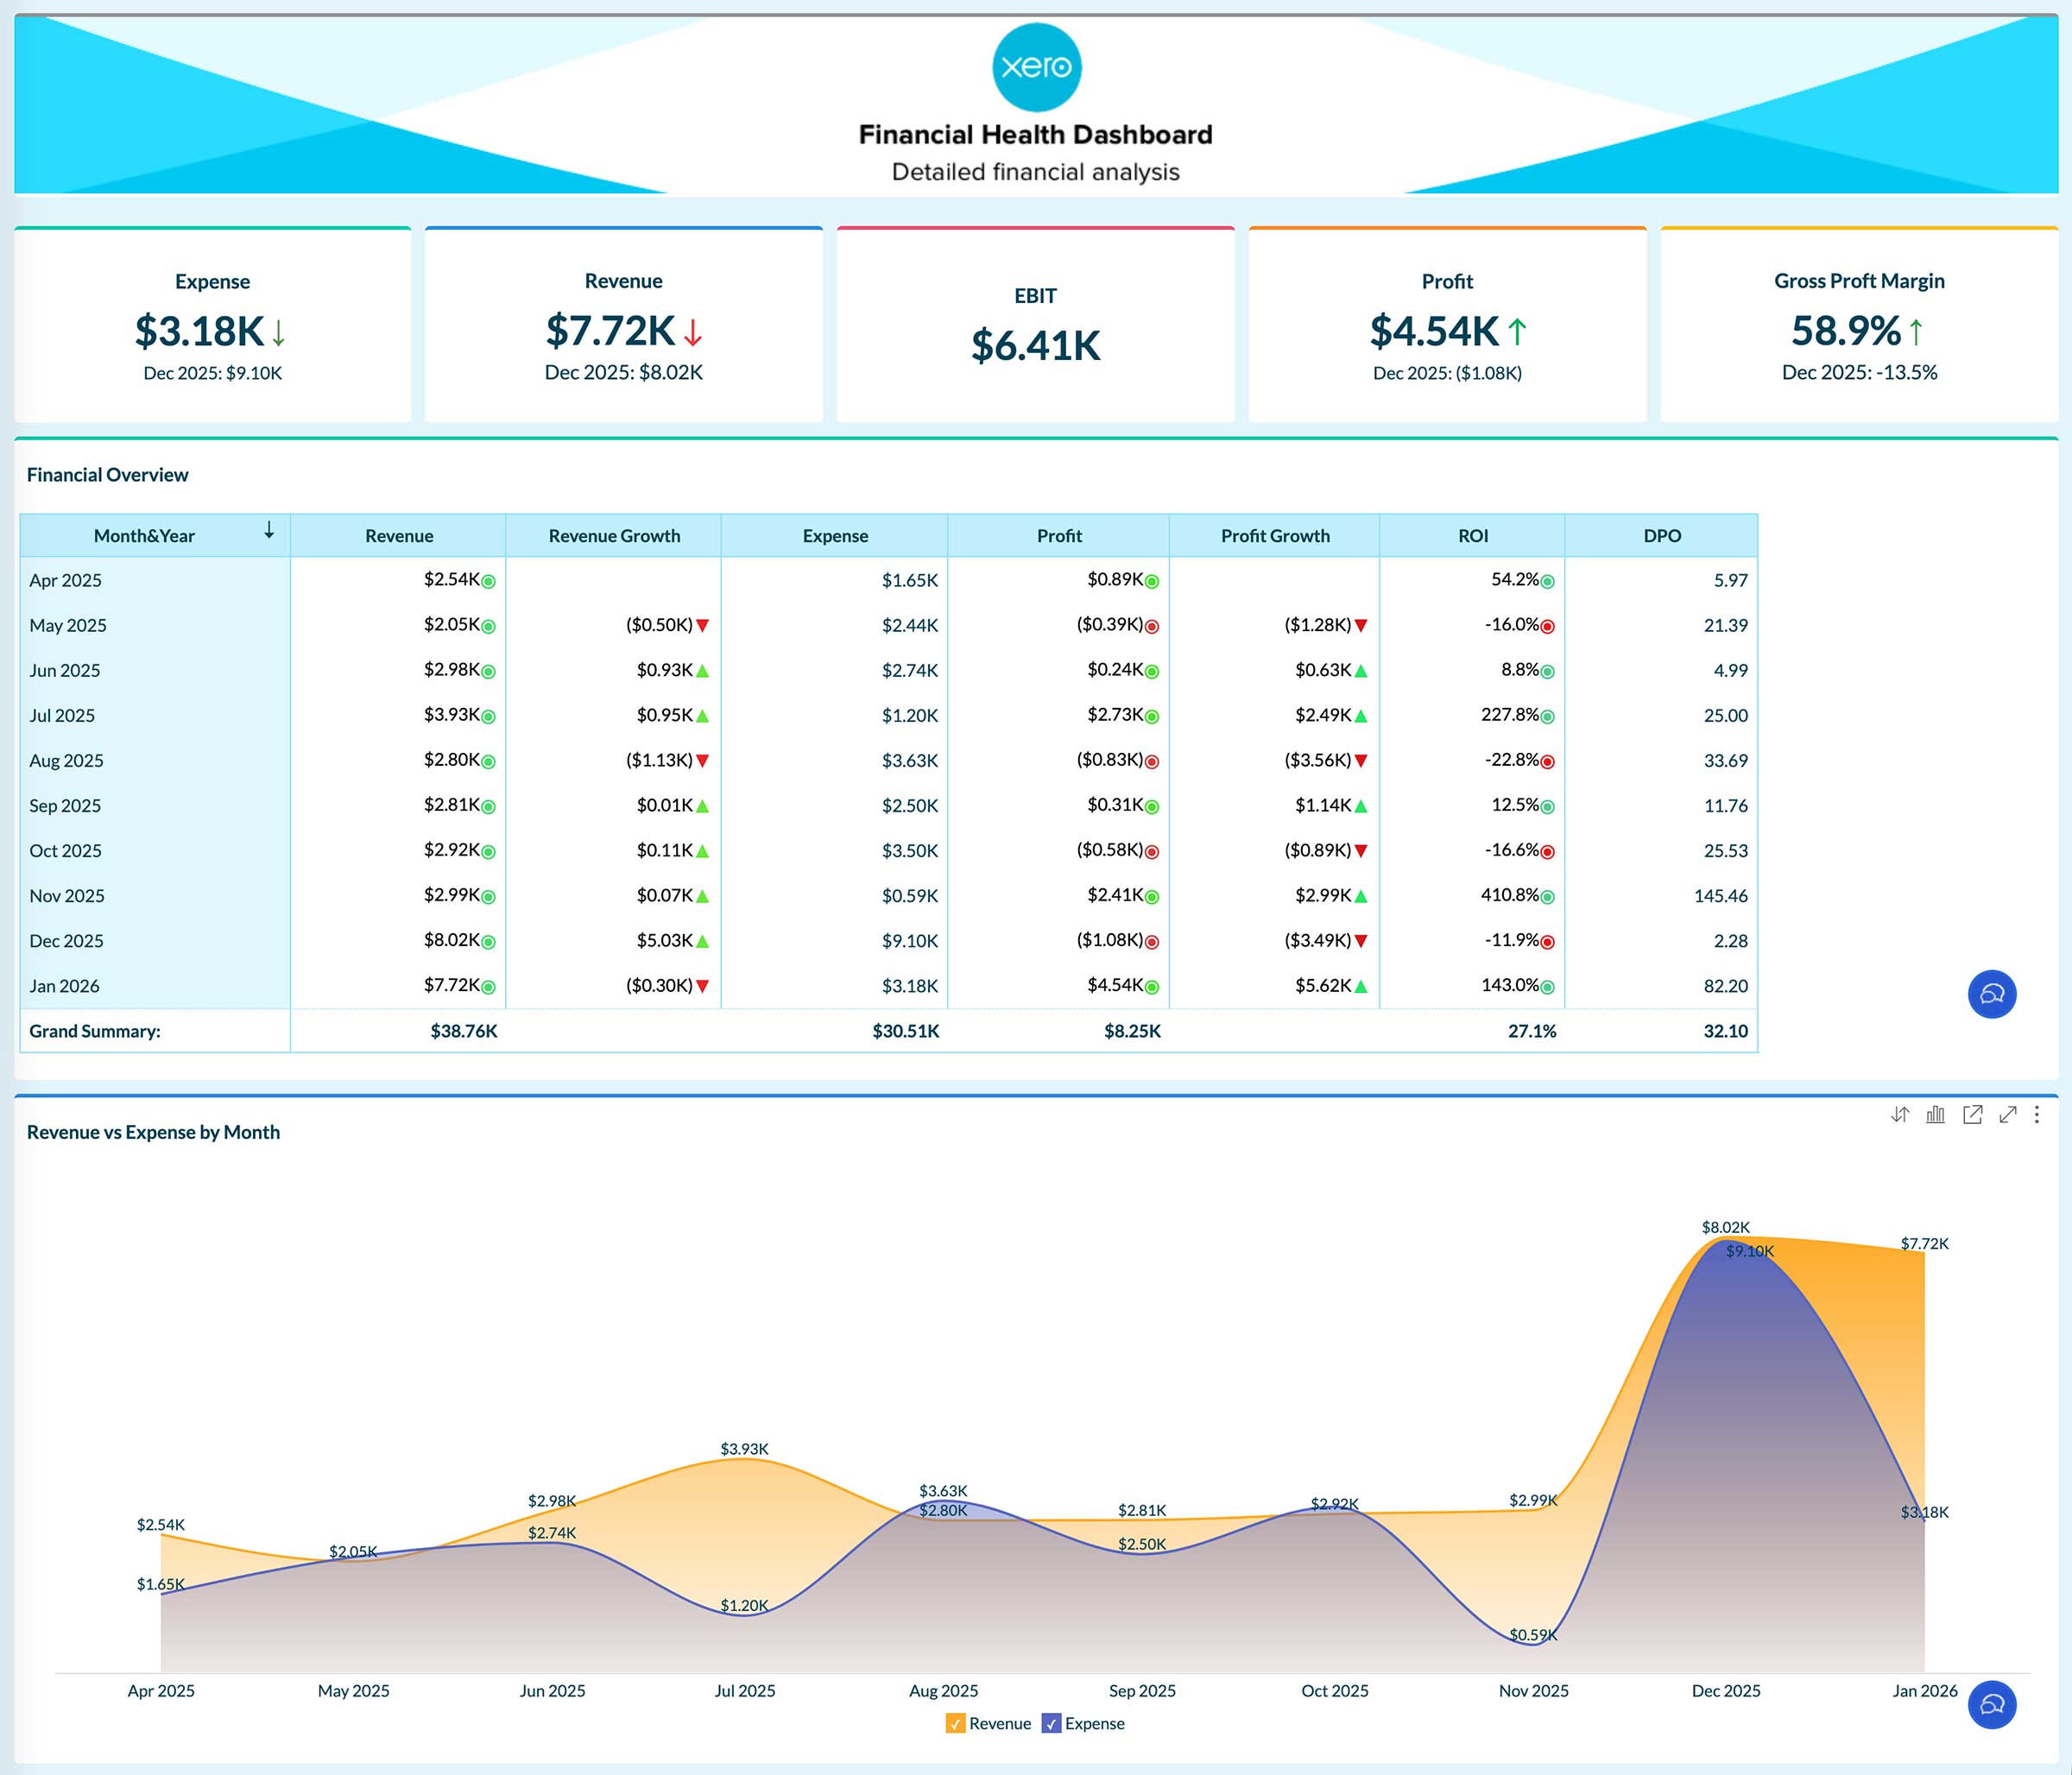Select the Expense KPI card
The image size is (2072, 1775).
click(x=212, y=325)
